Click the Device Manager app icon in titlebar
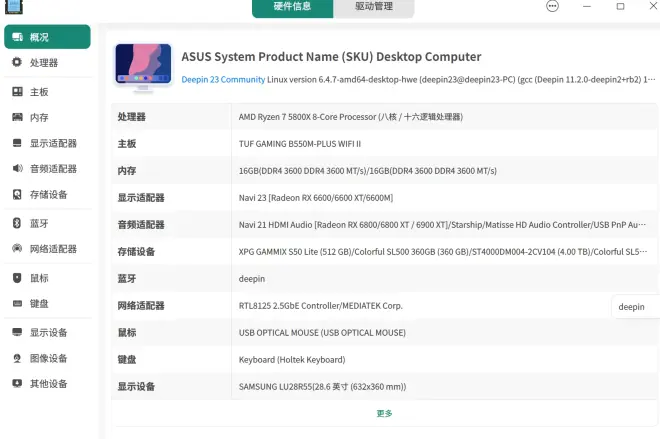This screenshot has height=439, width=660. tap(13, 7)
